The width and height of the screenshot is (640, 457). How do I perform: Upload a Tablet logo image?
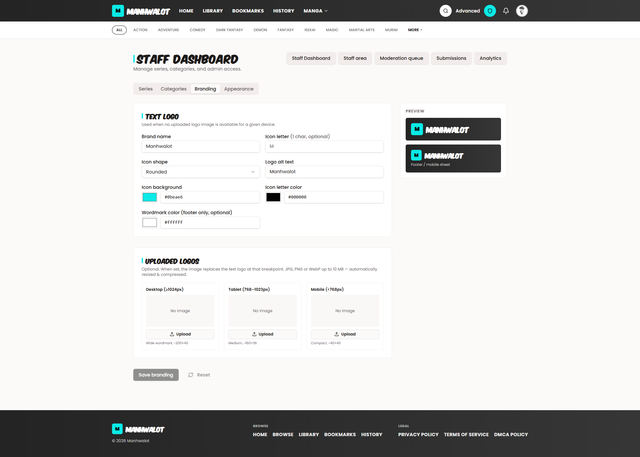tap(262, 334)
